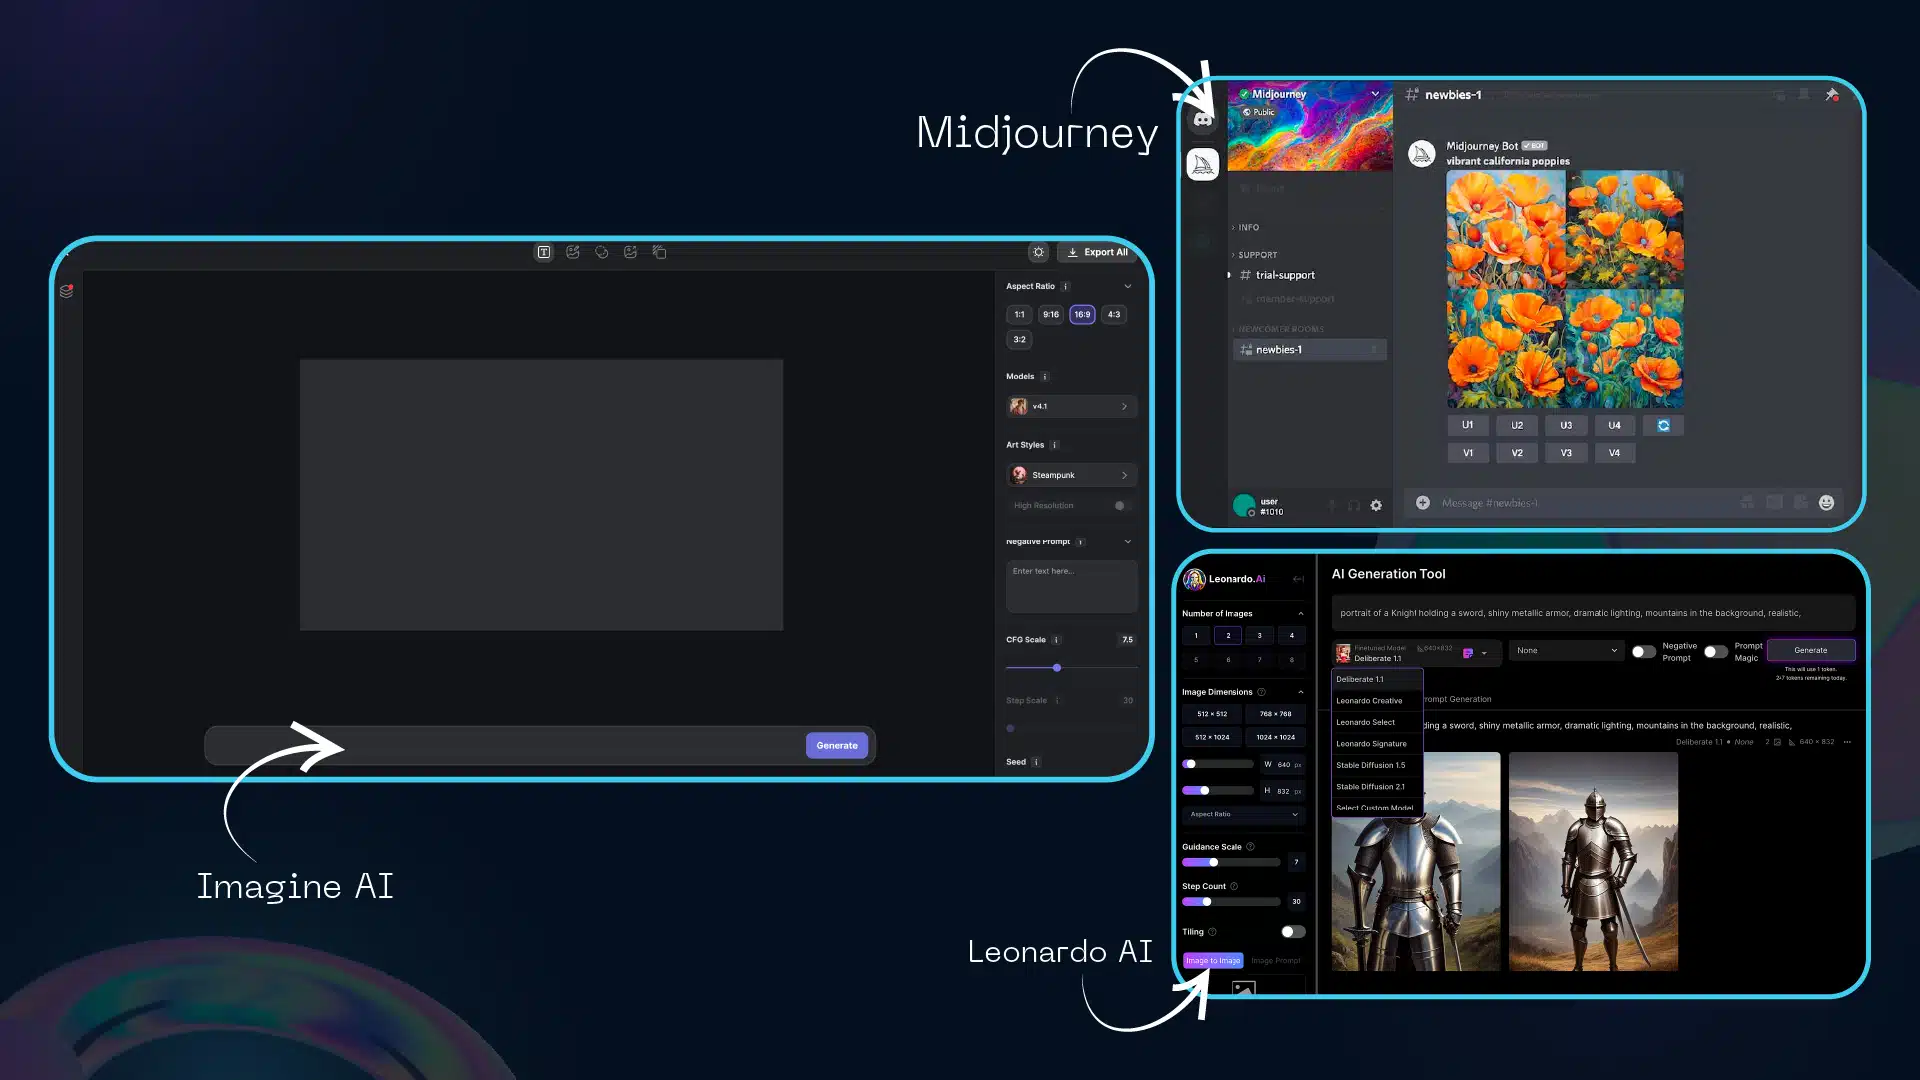Adjust the CFG Scale slider handle
Screen dimensions: 1920x1080
pyautogui.click(x=1057, y=668)
